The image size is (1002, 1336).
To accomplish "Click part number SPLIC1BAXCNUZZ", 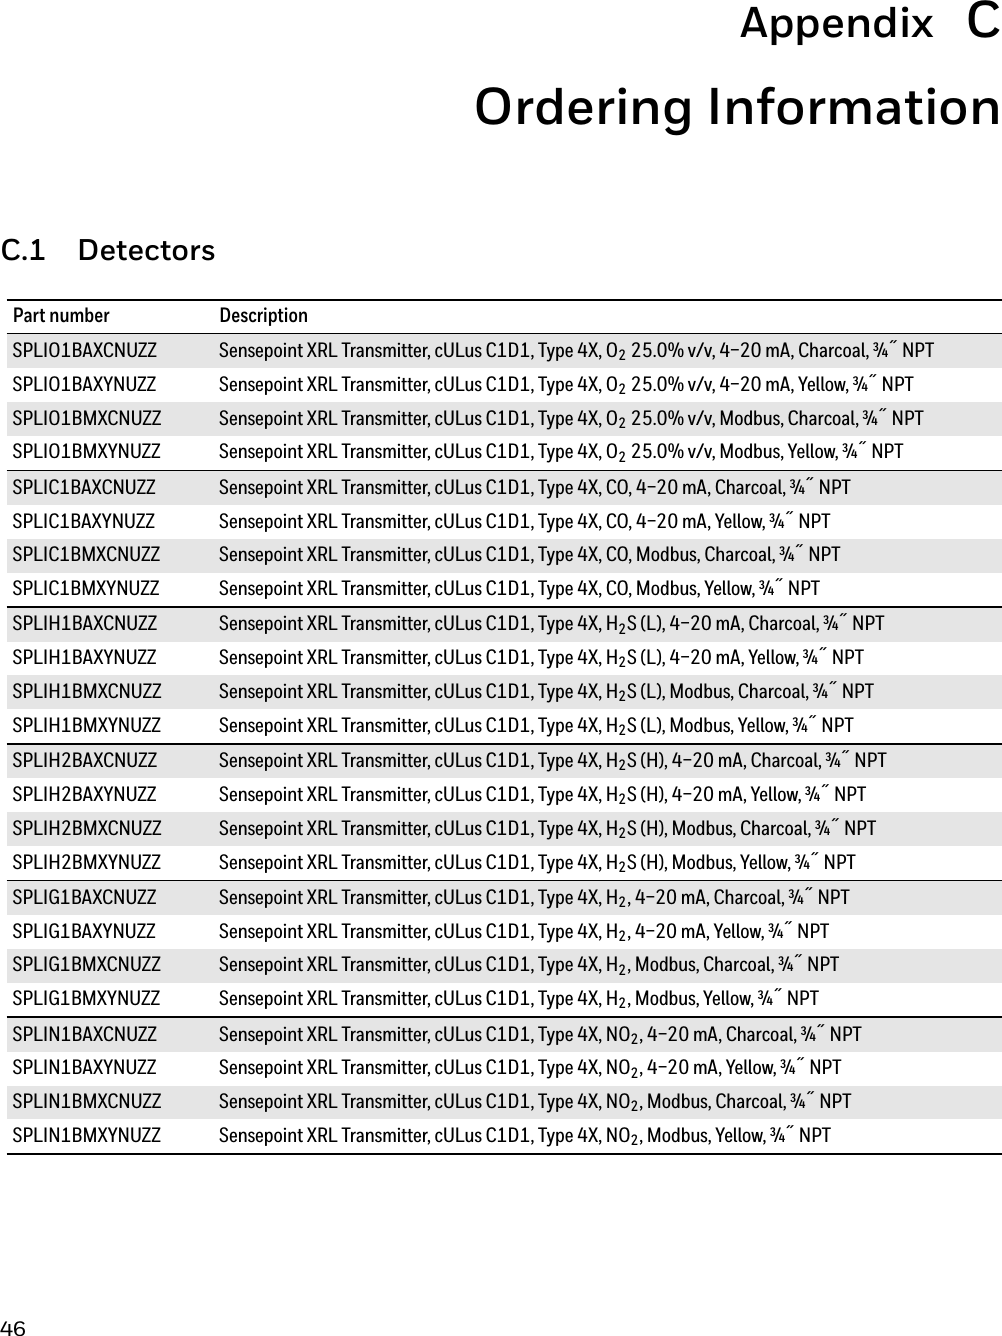I will pos(84,488).
